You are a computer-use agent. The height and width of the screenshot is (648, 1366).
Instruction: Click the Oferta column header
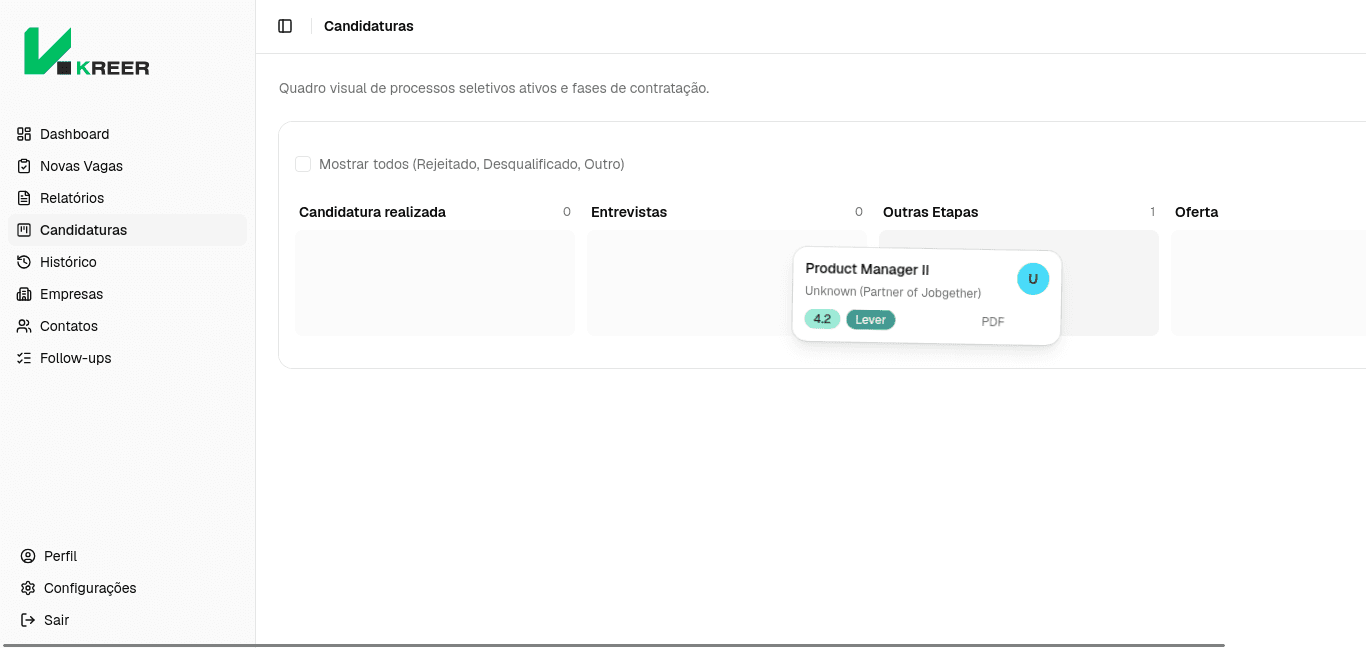click(x=1197, y=212)
